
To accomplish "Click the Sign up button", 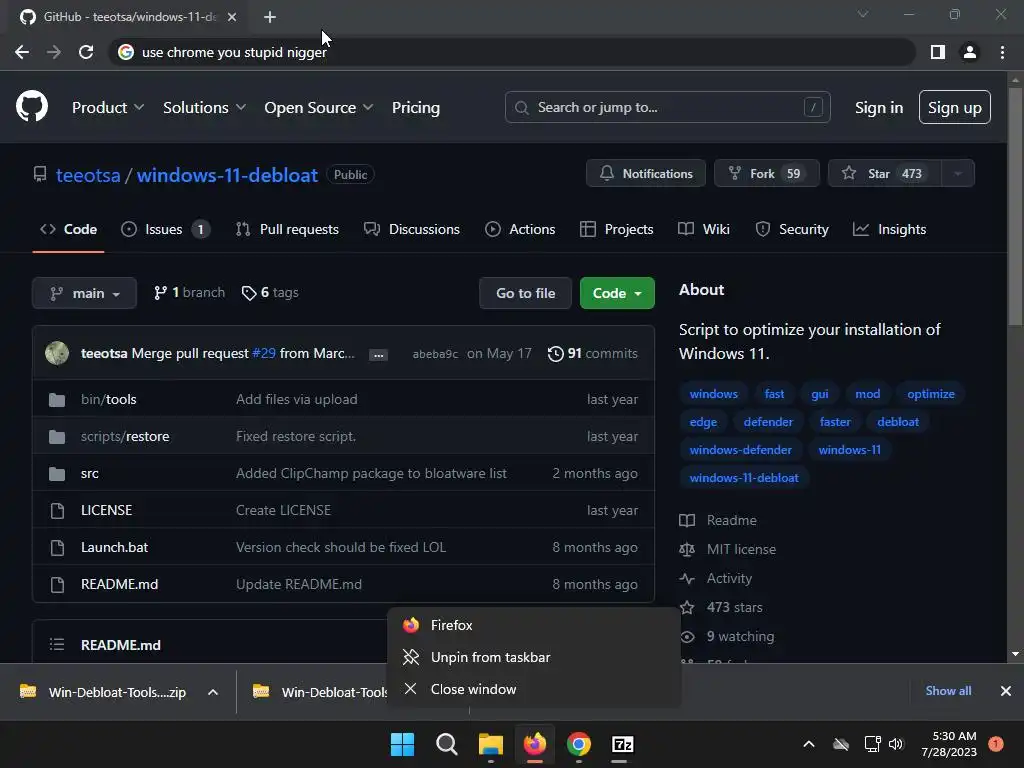I will click(955, 107).
